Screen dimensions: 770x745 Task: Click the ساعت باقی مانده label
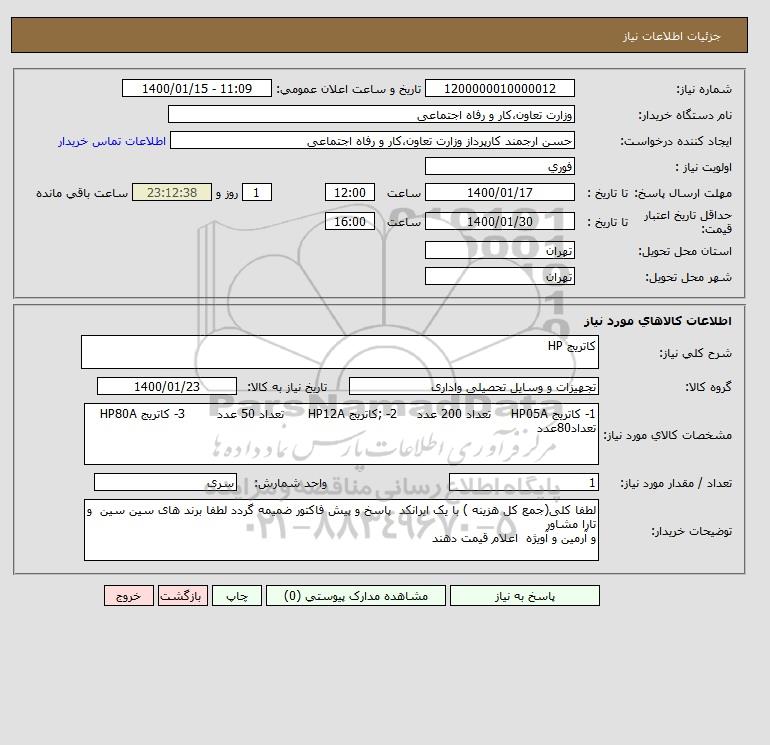coord(82,193)
